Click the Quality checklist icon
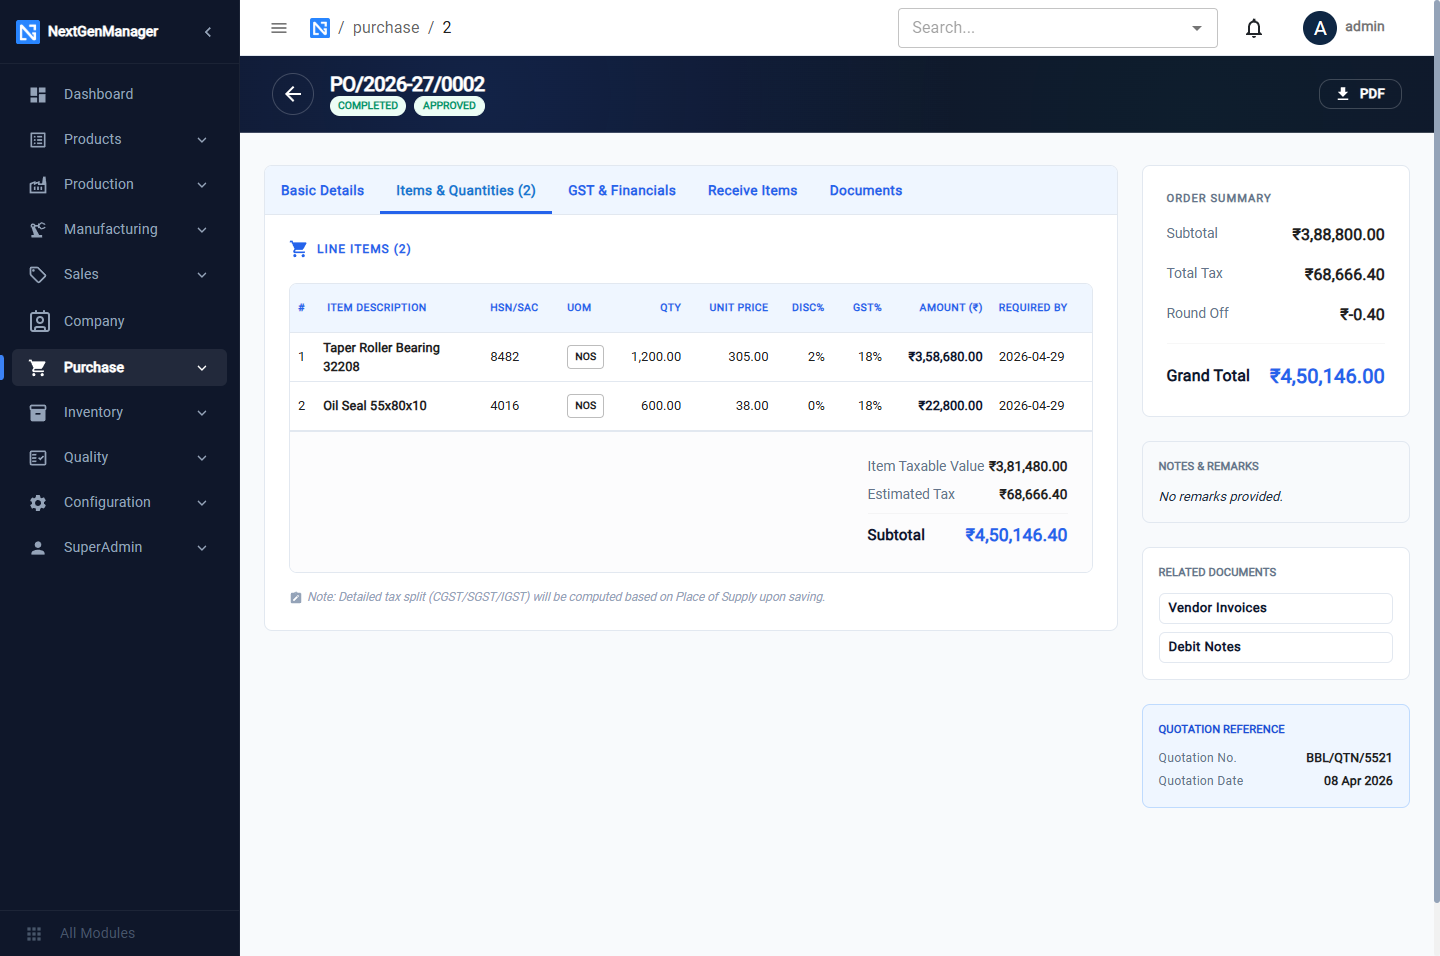 (x=38, y=457)
